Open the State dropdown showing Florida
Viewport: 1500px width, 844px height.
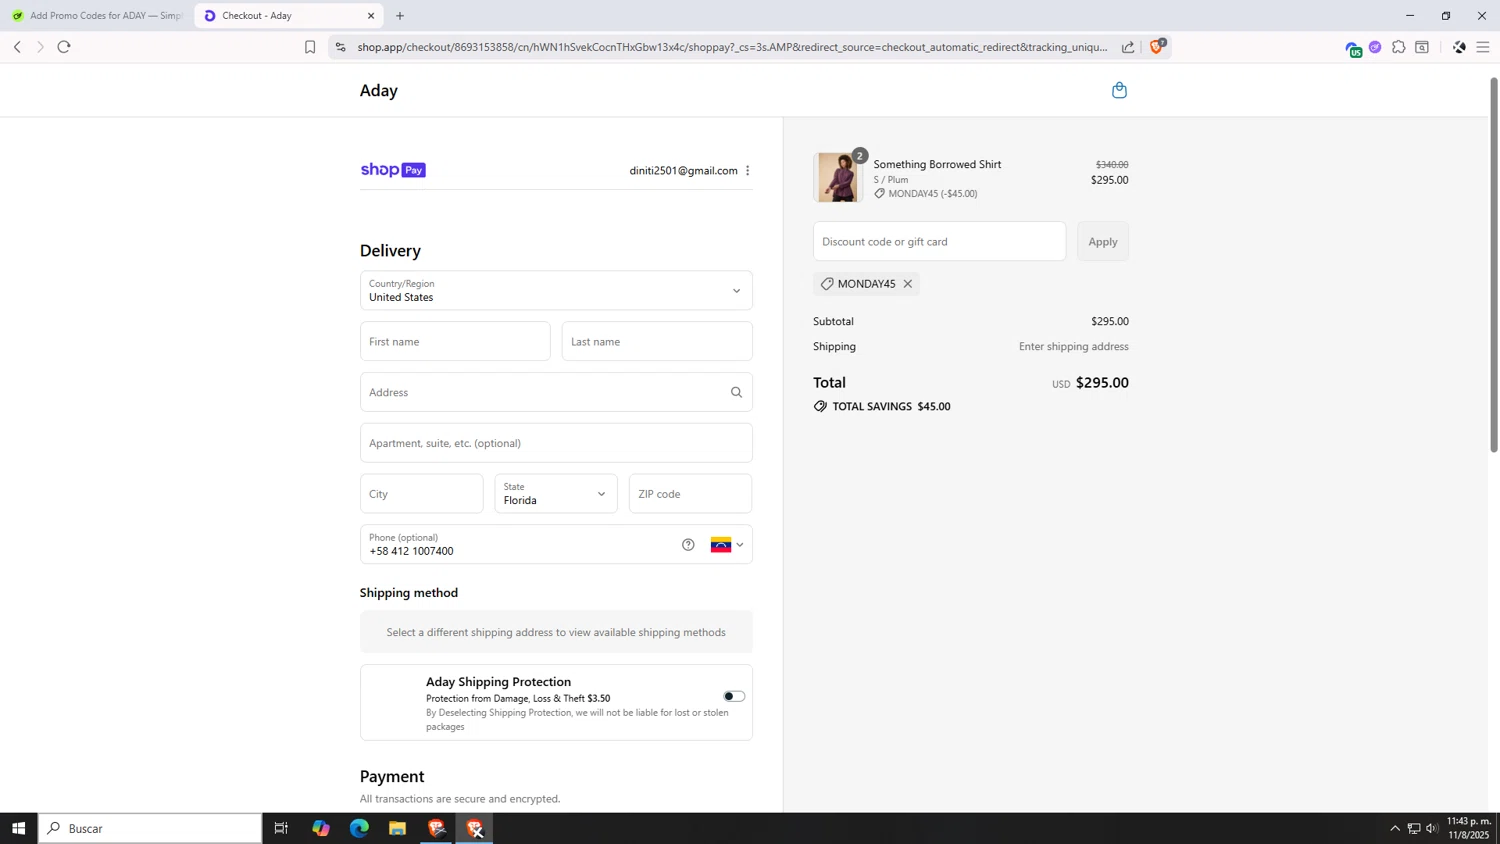point(556,494)
